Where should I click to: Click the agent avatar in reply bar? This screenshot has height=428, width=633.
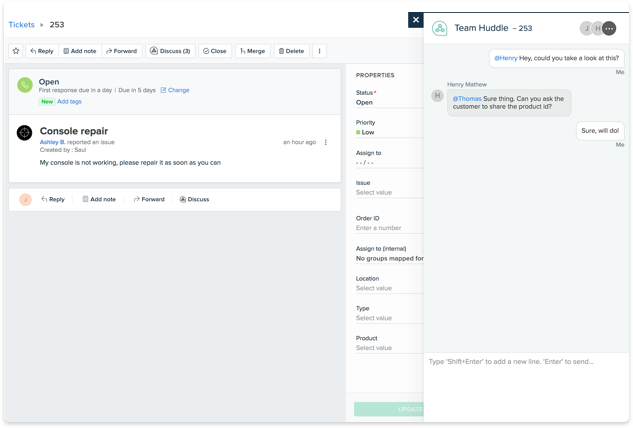(x=25, y=199)
